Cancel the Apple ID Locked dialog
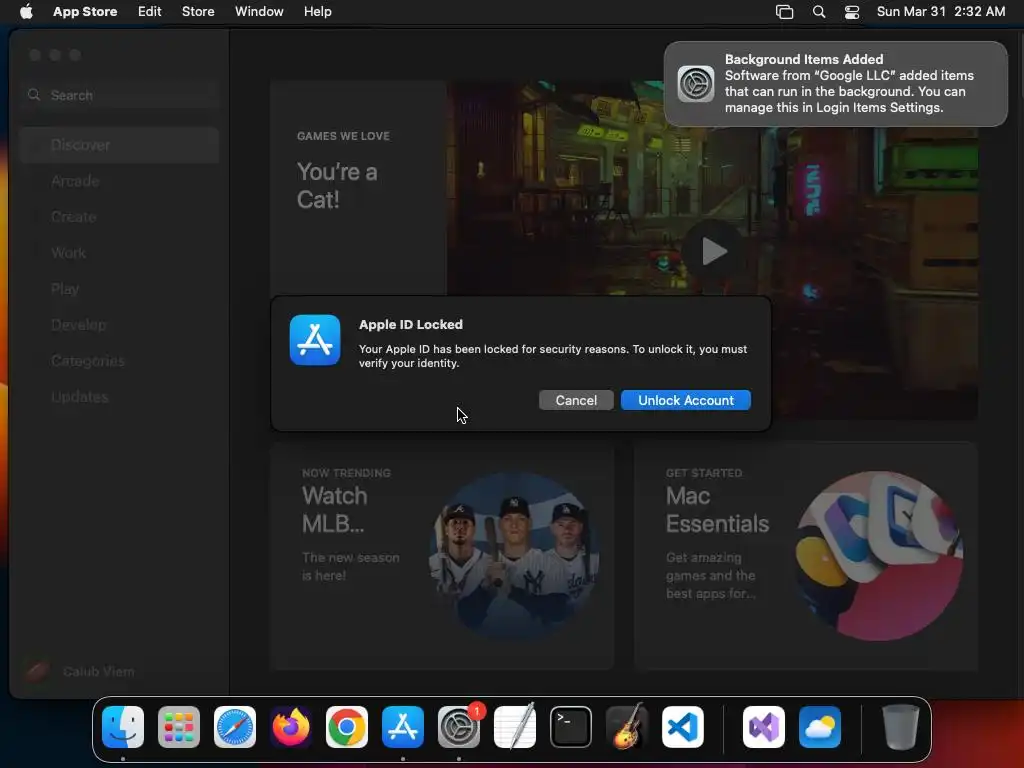The image size is (1024, 768). click(x=576, y=400)
